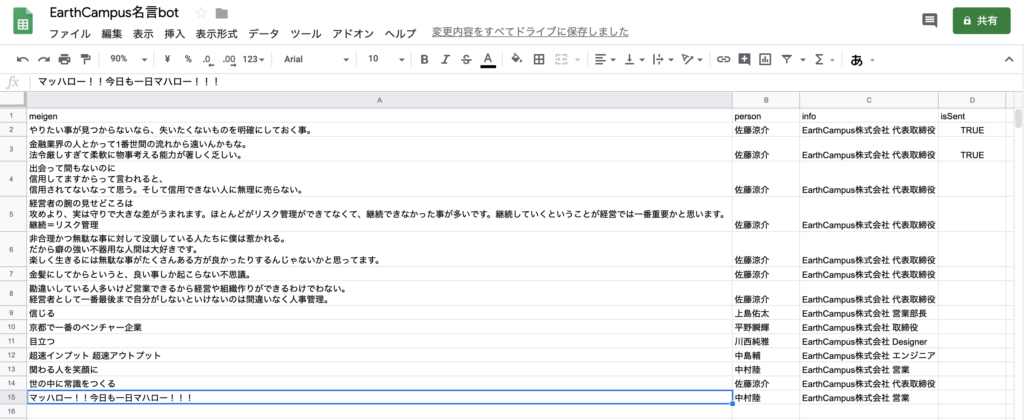This screenshot has width=1024, height=420.
Task: Decrease decimal places (.0 button)
Action: pyautogui.click(x=208, y=59)
